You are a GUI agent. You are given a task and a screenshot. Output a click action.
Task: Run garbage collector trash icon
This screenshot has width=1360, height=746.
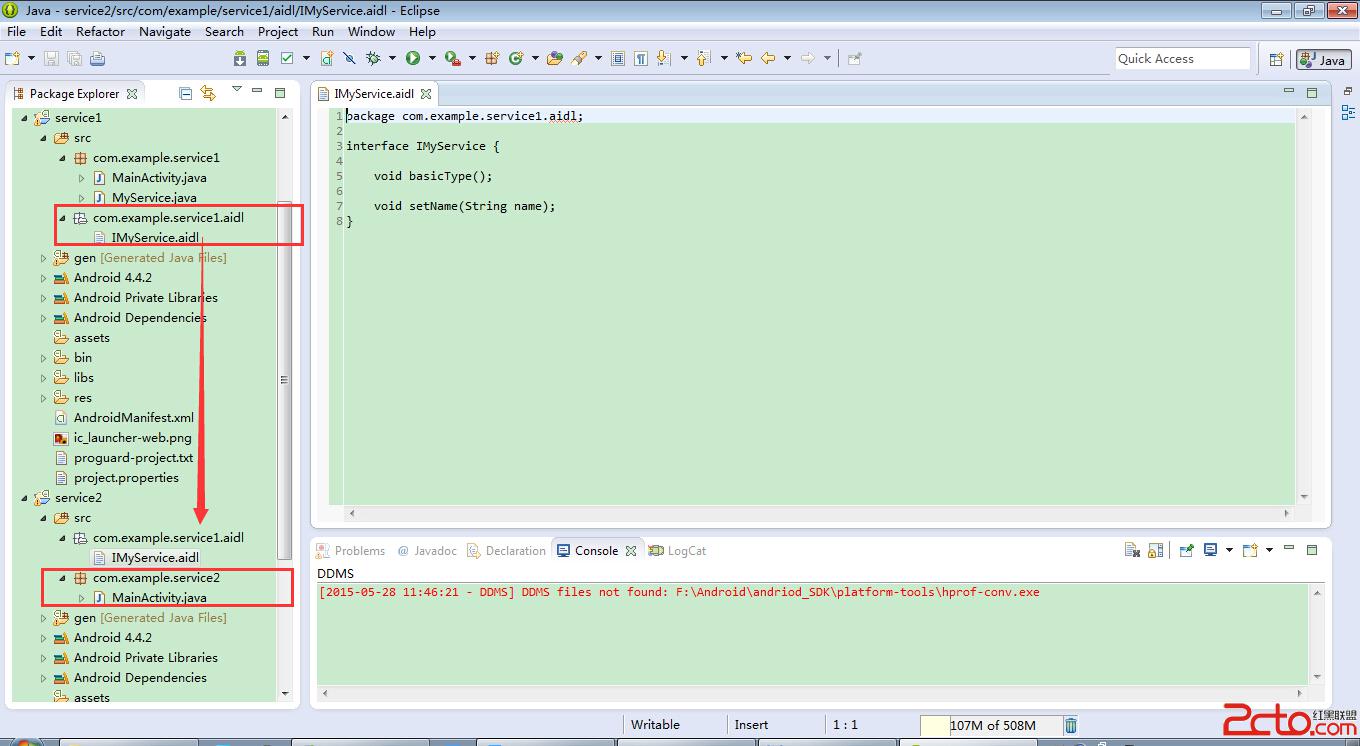(1071, 725)
